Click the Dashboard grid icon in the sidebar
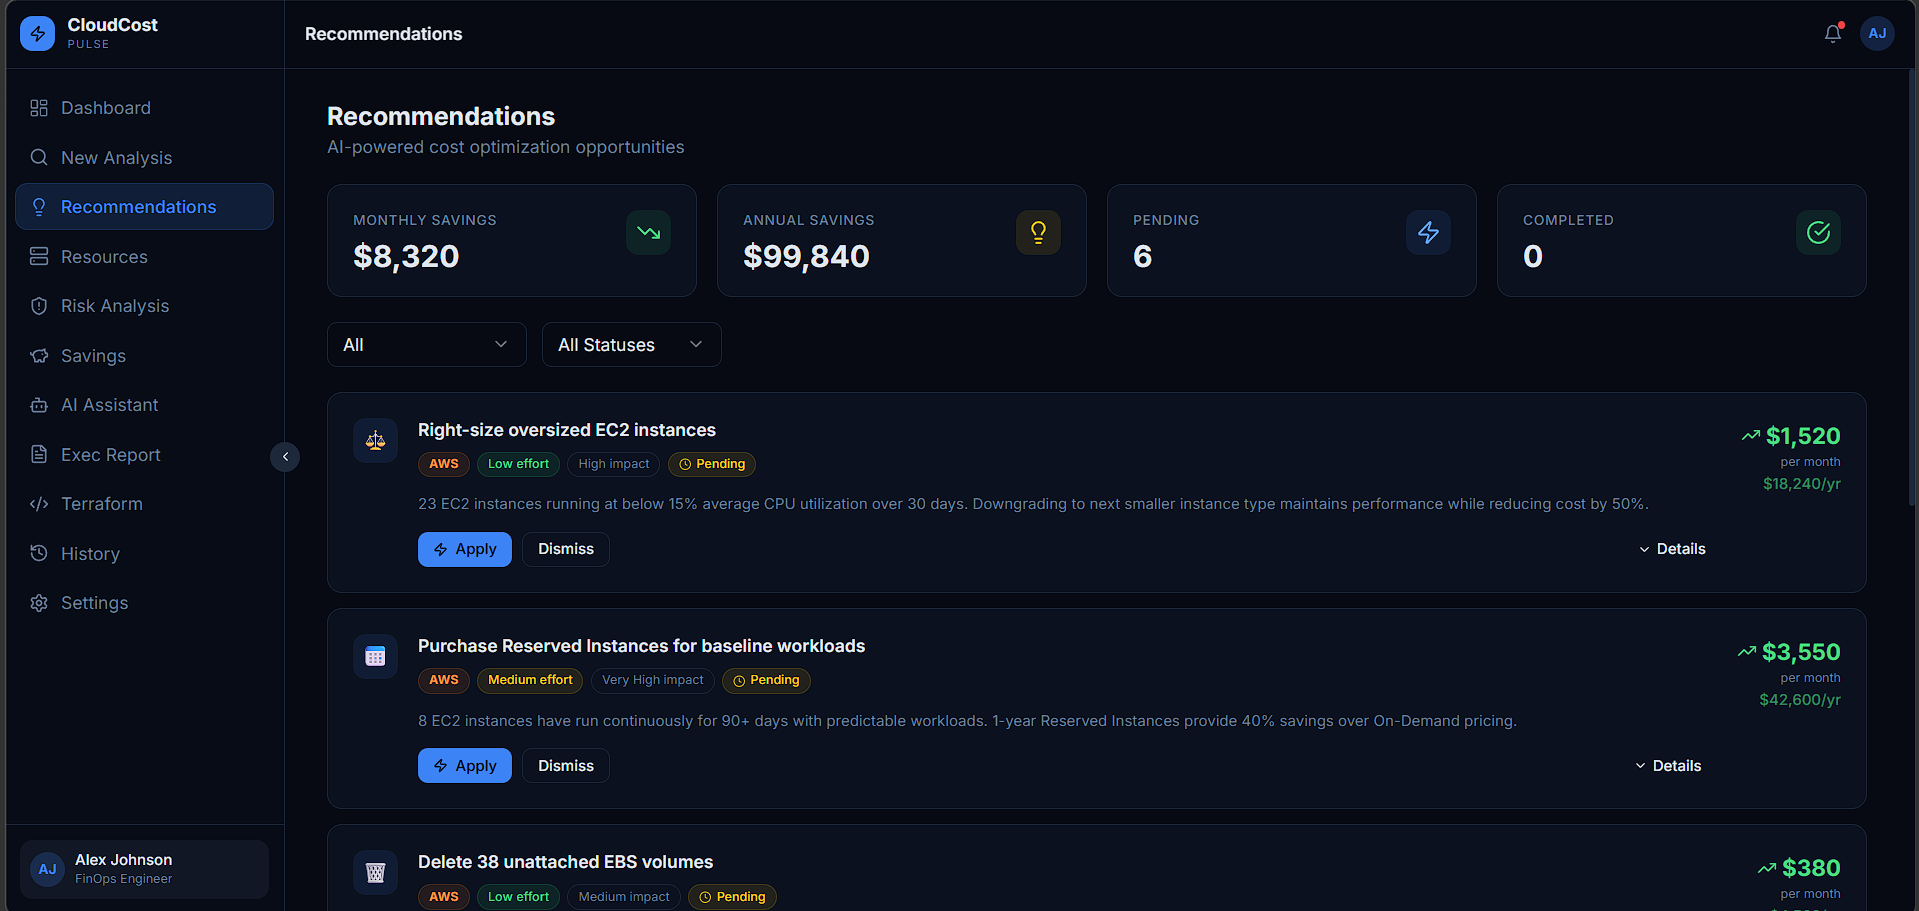 pos(39,108)
